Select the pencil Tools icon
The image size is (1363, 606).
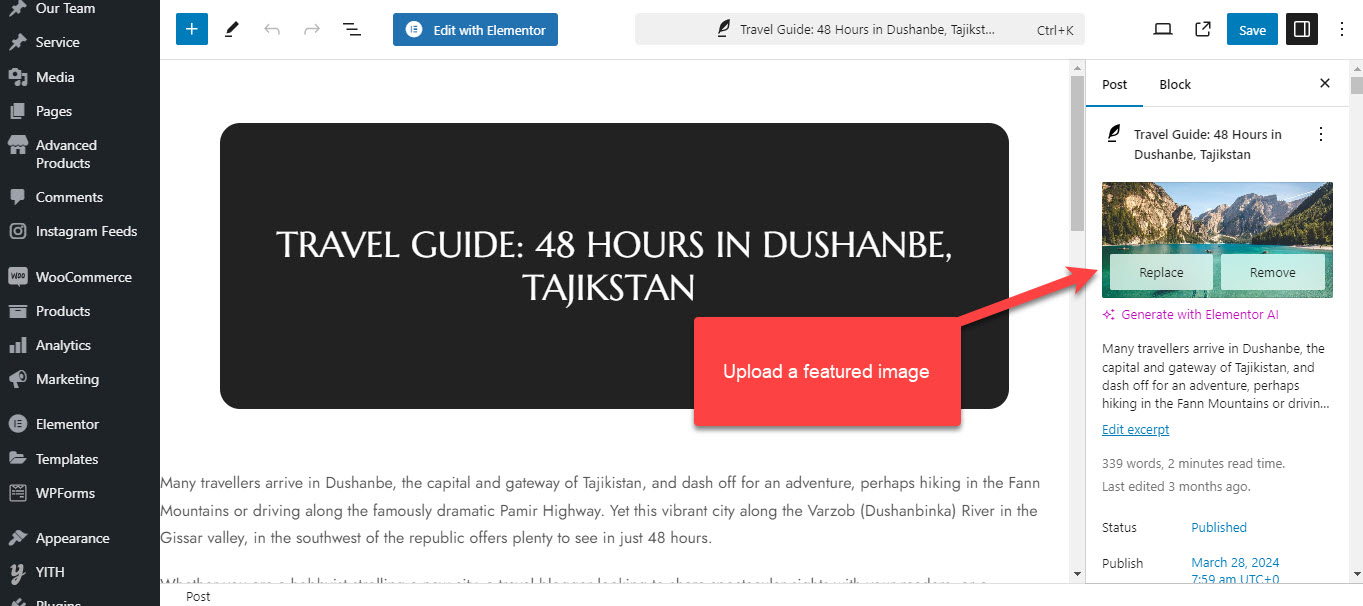tap(232, 30)
